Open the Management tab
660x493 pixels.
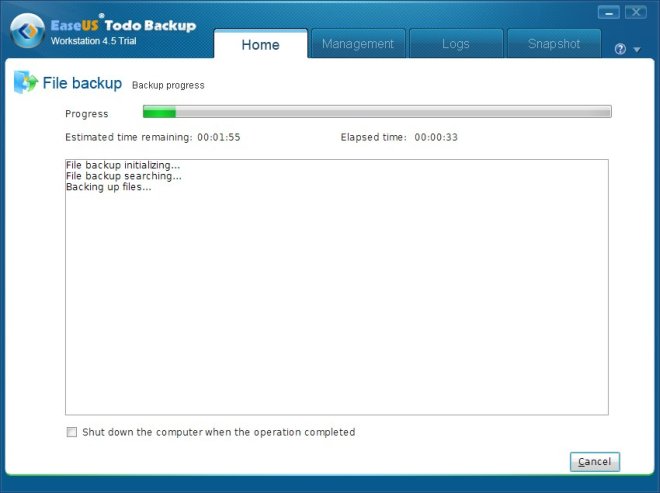pos(358,44)
